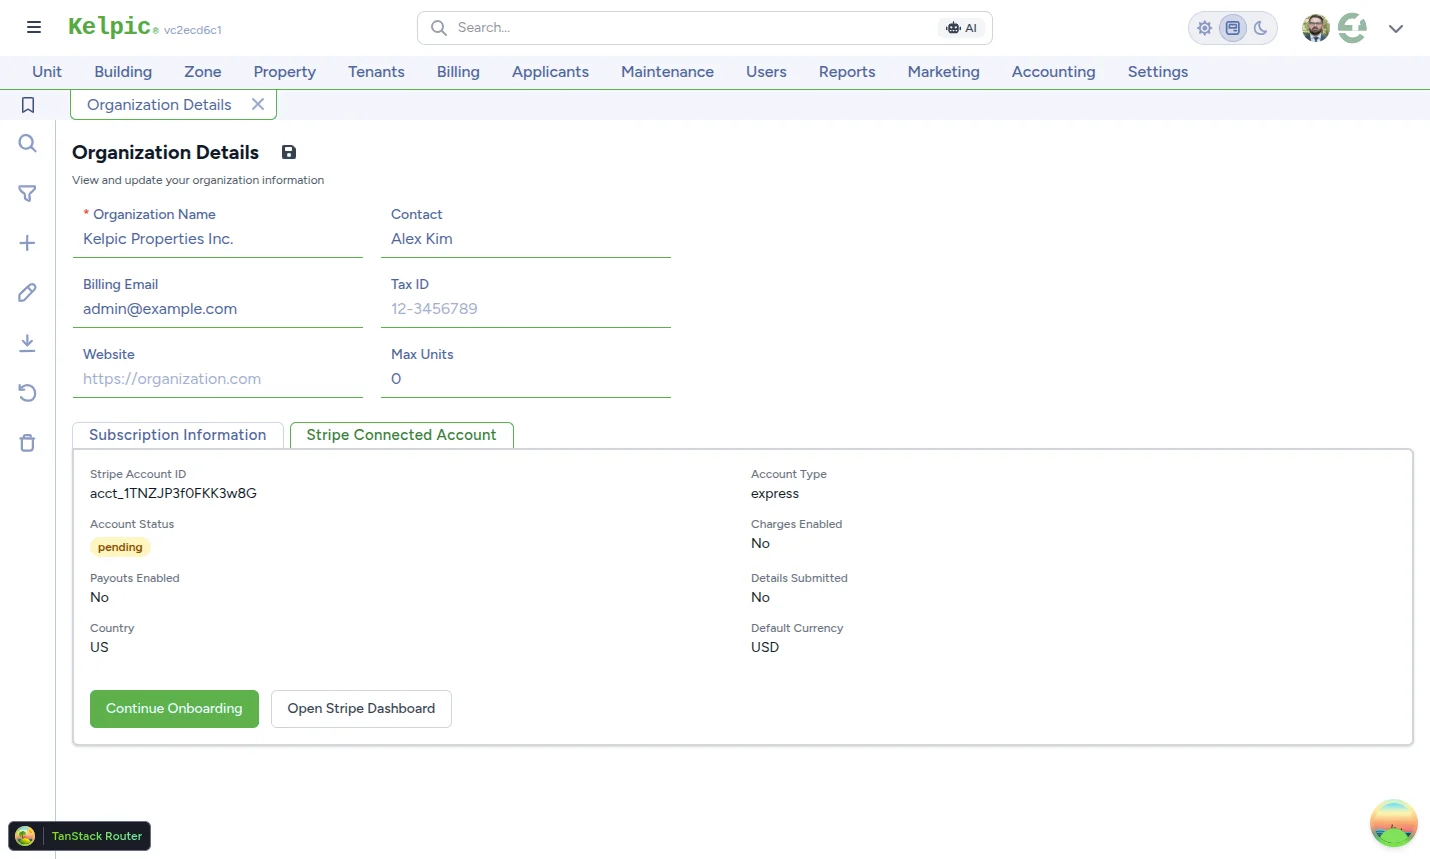This screenshot has height=859, width=1430.
Task: Open the Unit menu
Action: coord(47,72)
